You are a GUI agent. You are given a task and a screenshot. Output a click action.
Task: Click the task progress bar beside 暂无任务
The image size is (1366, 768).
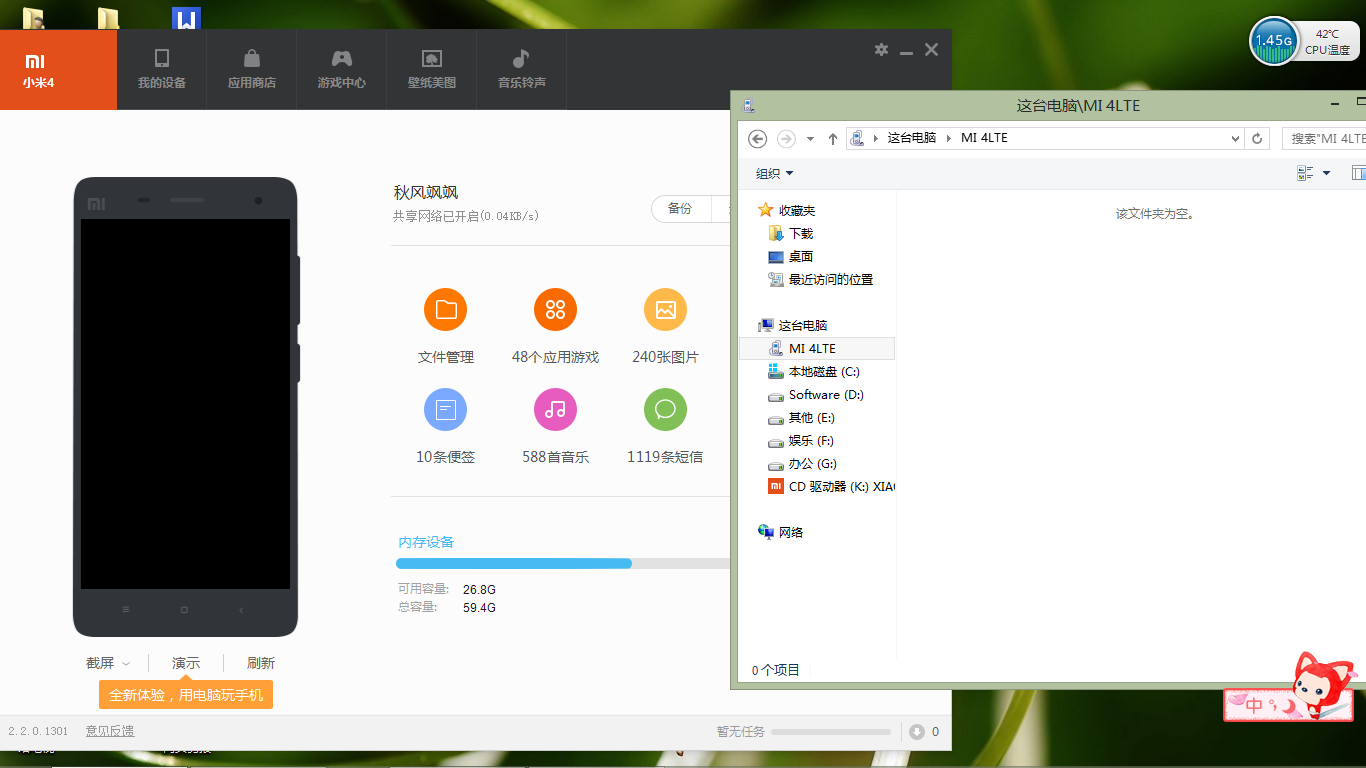[831, 732]
